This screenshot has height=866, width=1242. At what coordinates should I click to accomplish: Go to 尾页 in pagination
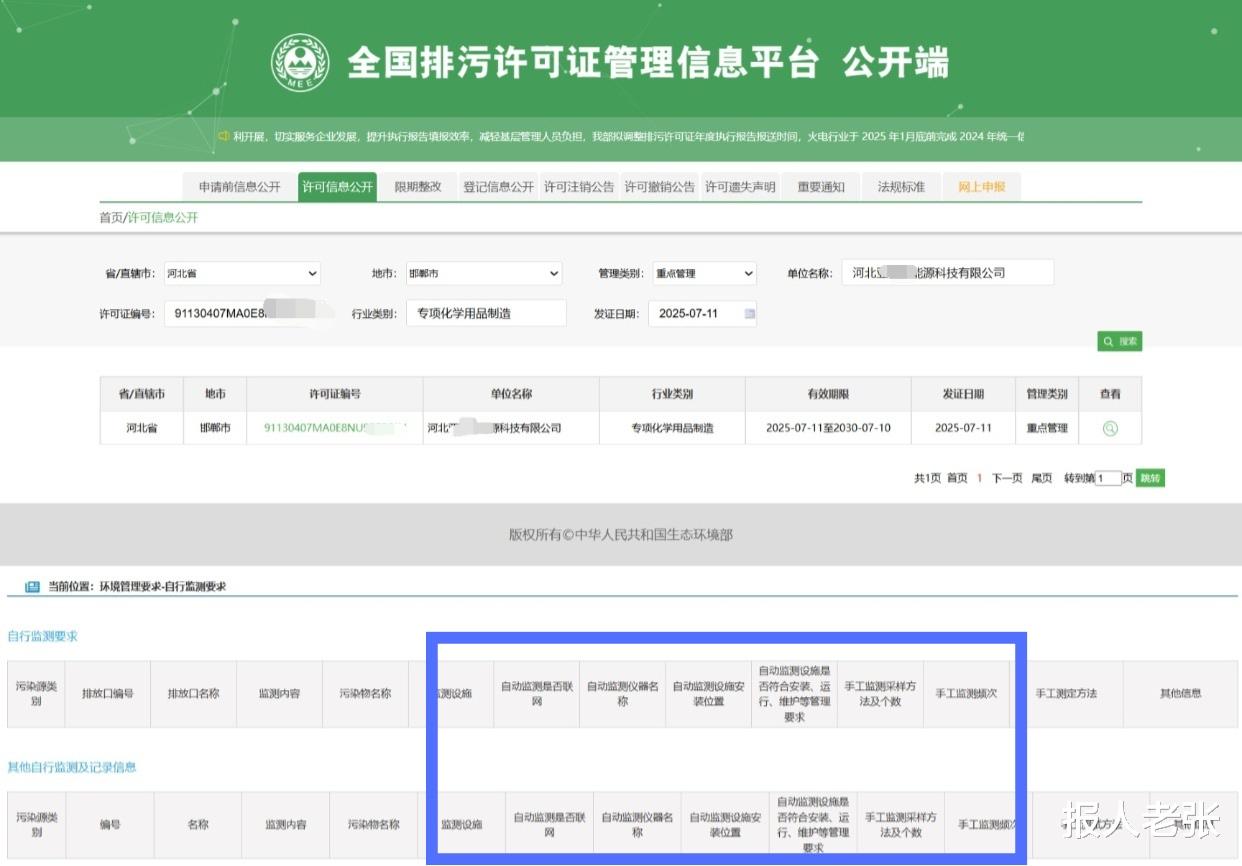coord(1042,478)
